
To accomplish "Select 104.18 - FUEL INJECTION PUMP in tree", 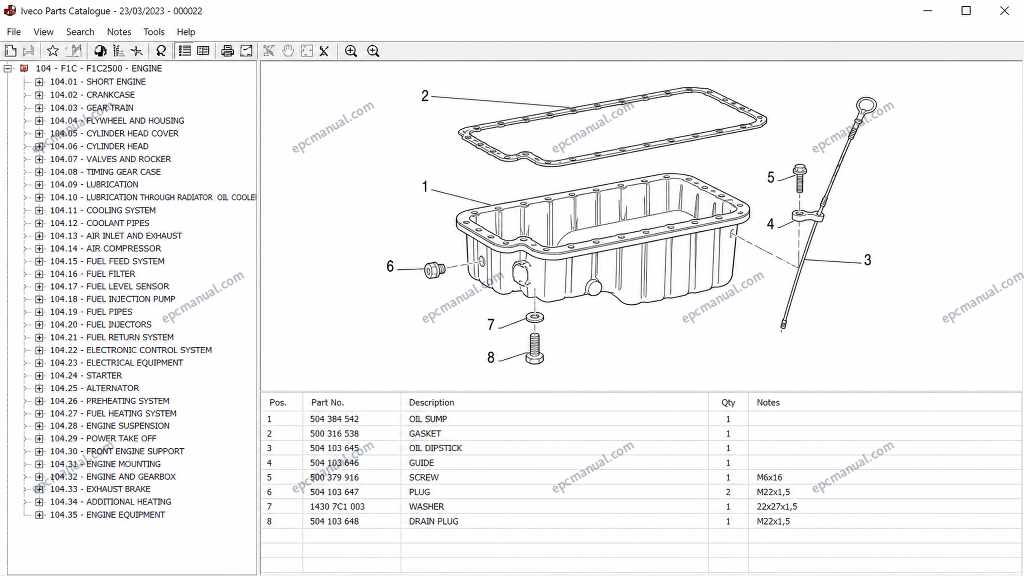I will [x=112, y=299].
